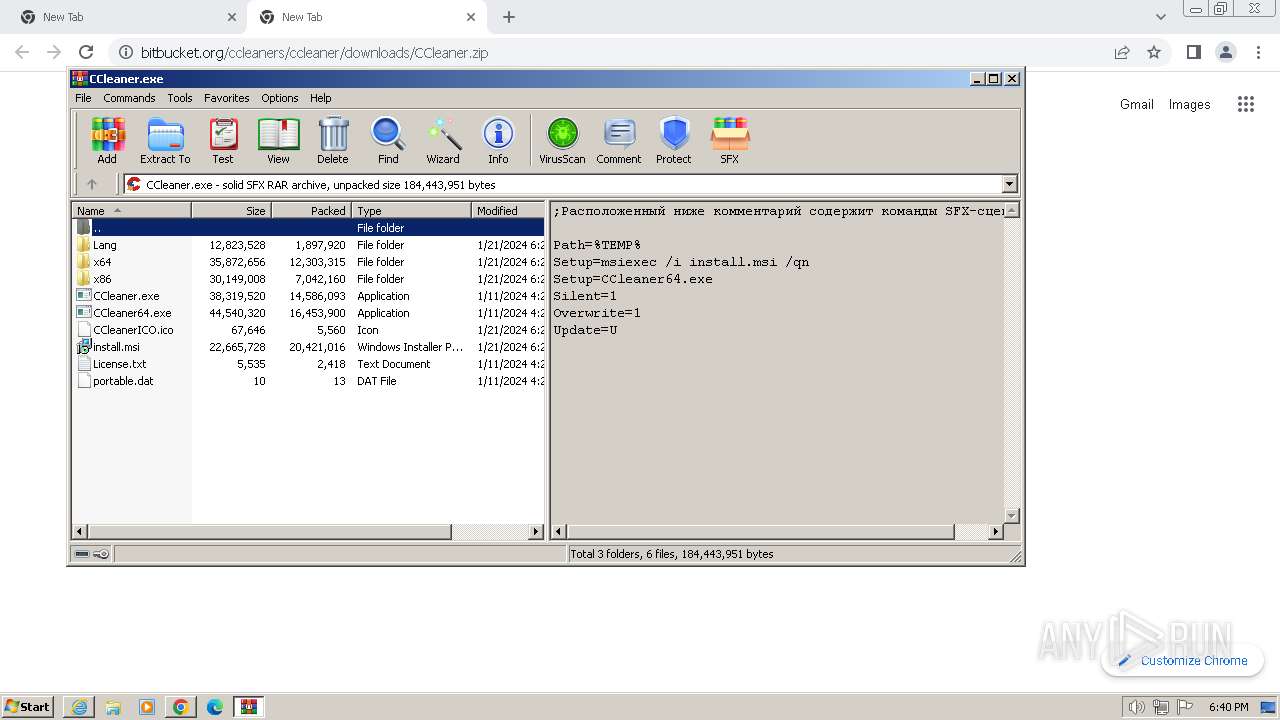
Task: Open Internet Explorer taskbar icon
Action: tap(79, 707)
